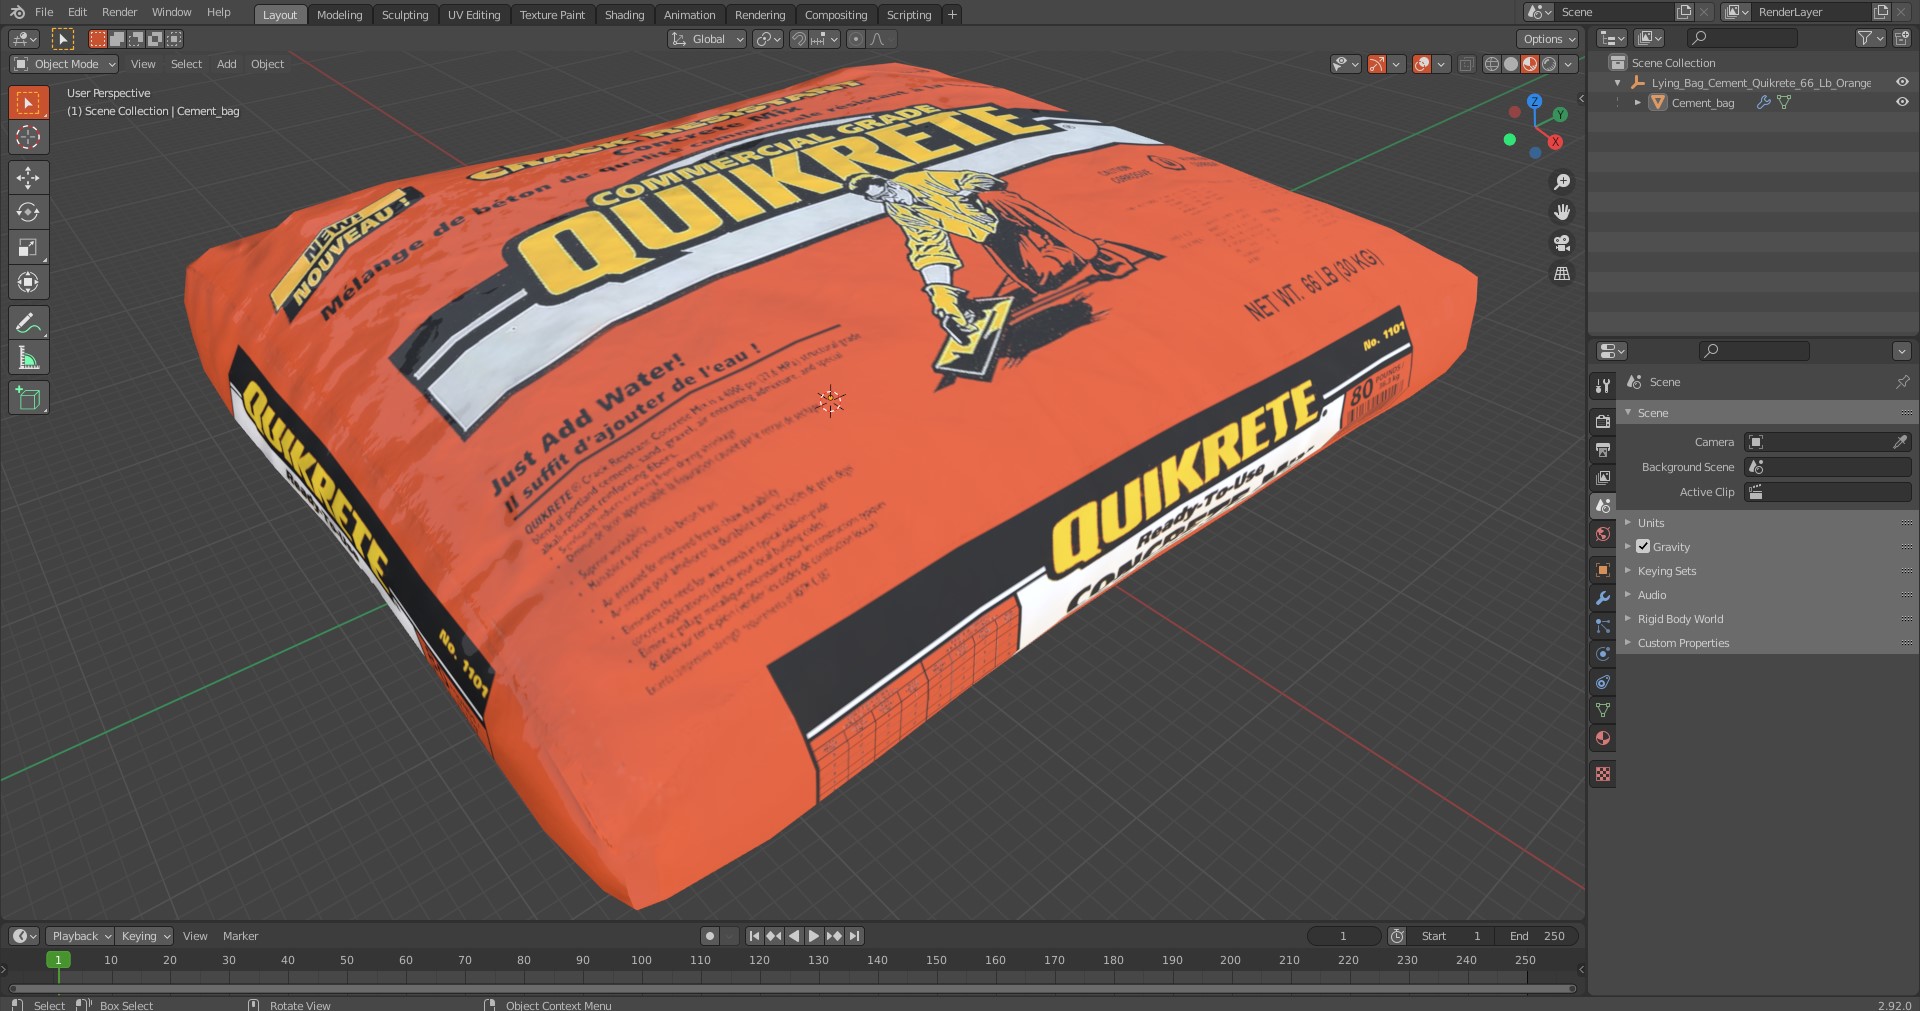Hide Cement_bag object with eye icon
The height and width of the screenshot is (1011, 1920).
coord(1902,102)
